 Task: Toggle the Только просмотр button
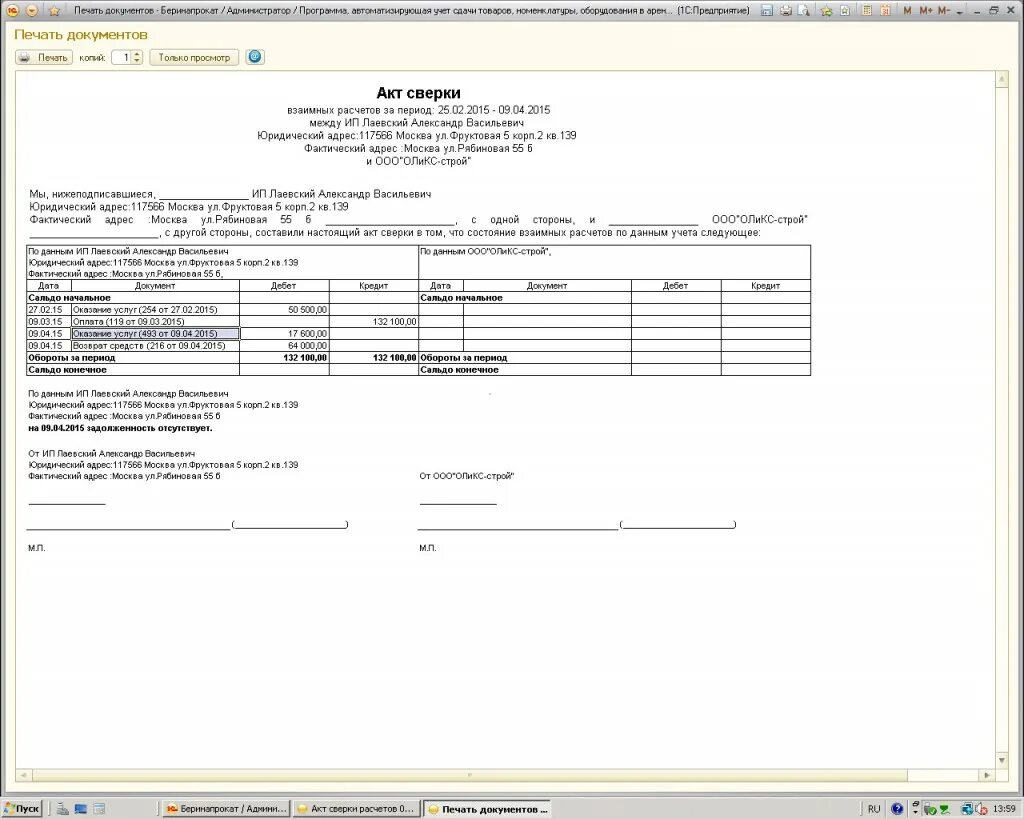click(x=194, y=57)
